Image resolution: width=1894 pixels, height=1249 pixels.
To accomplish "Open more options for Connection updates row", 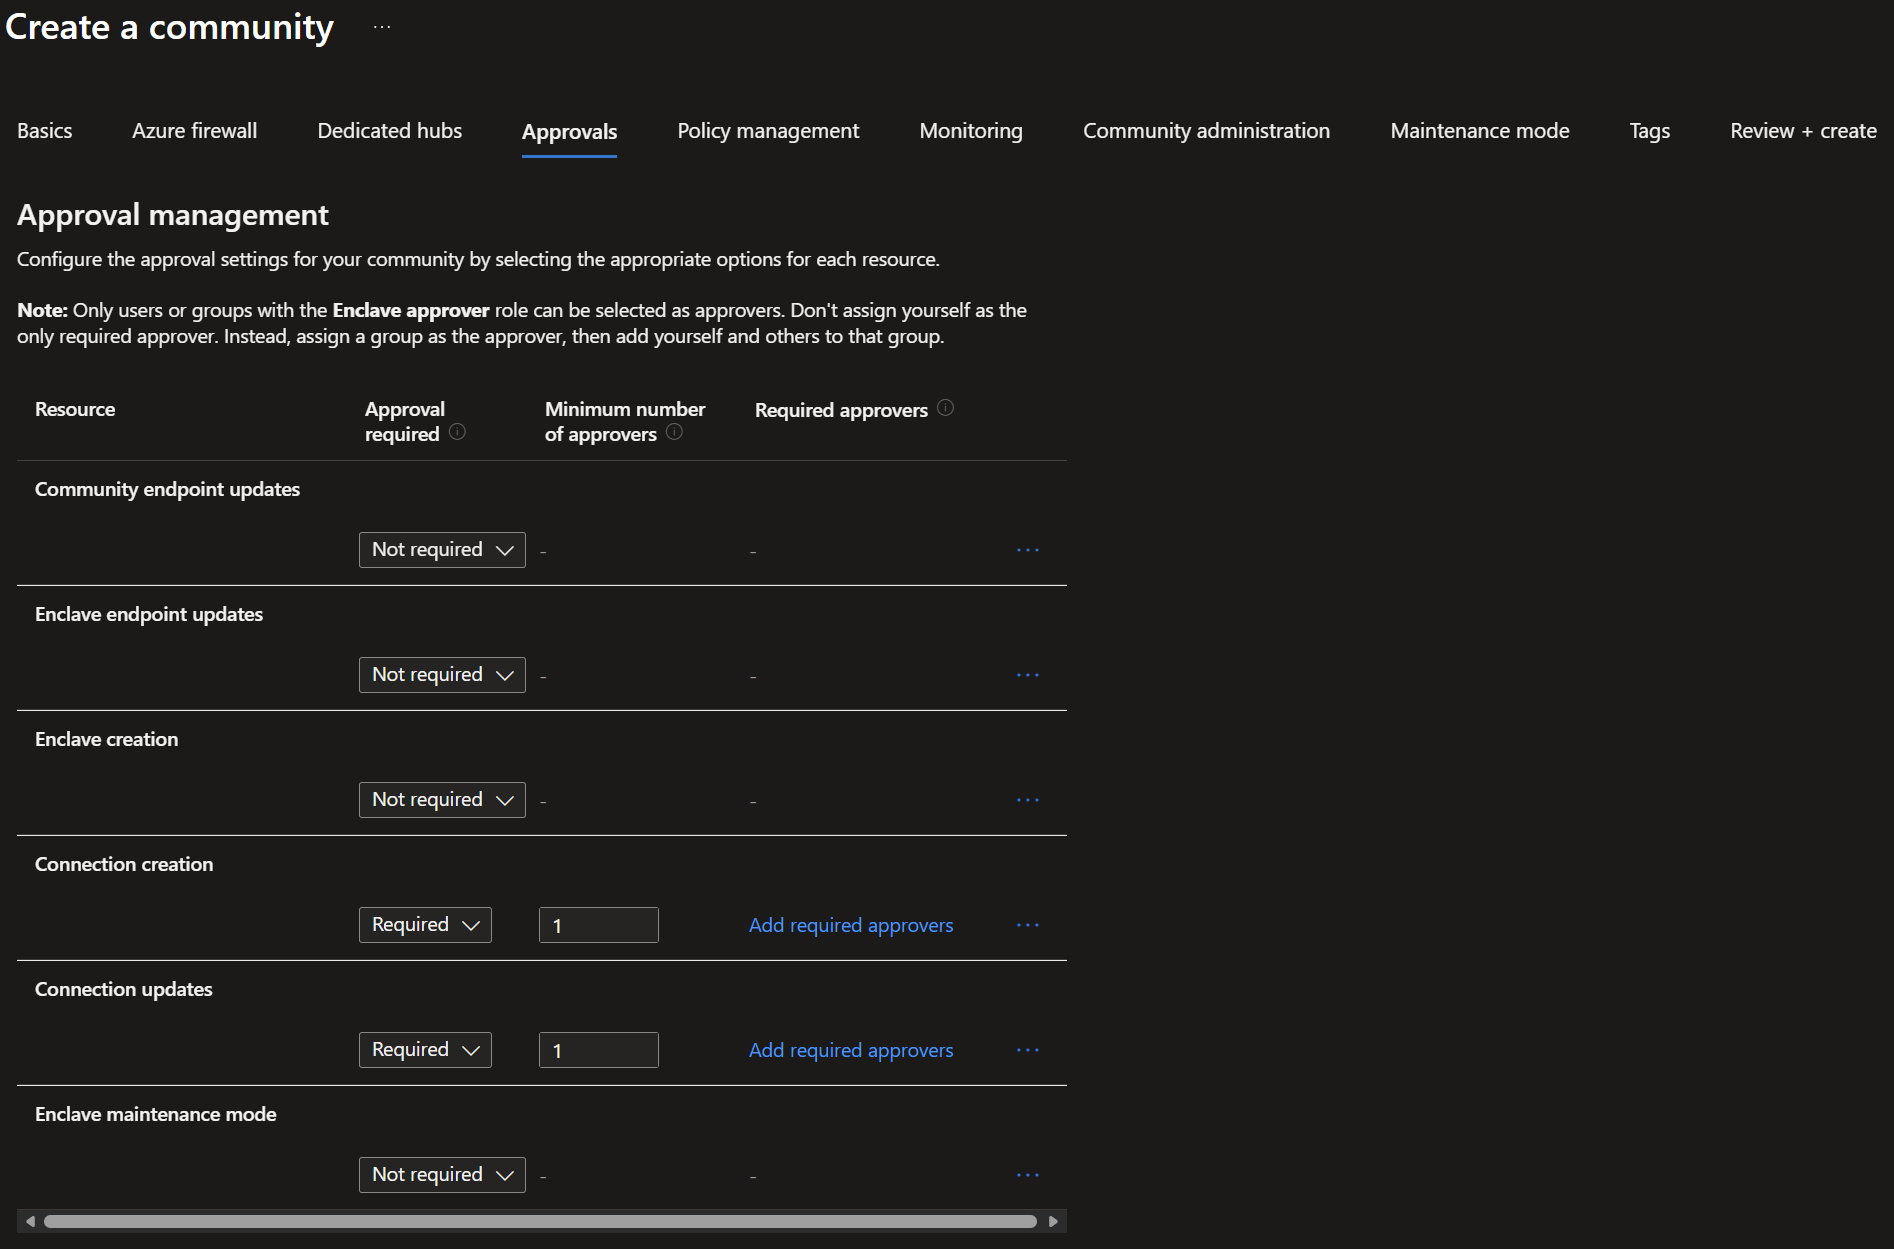I will click(1028, 1050).
